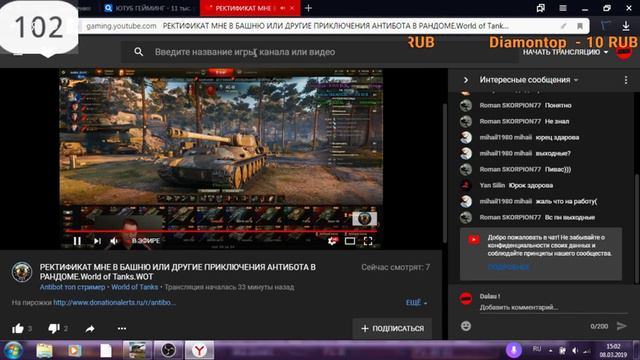Open system volume tray icon

click(x=575, y=351)
